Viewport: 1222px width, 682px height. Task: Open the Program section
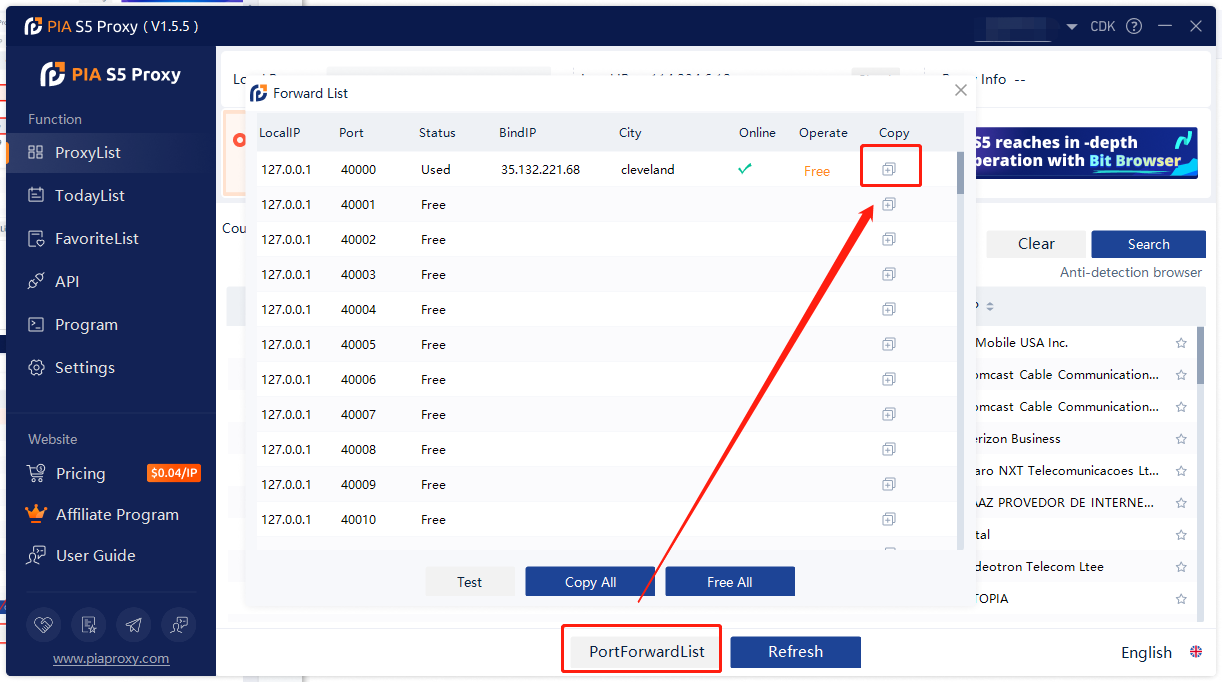(89, 324)
